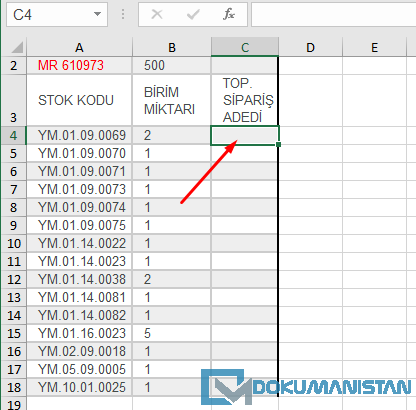Click in the formula bar input area
This screenshot has height=410, width=416.
coord(334,14)
